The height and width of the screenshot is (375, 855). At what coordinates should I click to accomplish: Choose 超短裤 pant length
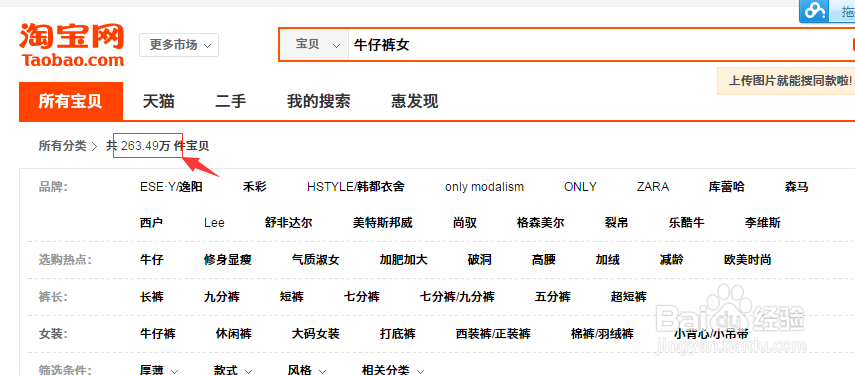tap(628, 297)
